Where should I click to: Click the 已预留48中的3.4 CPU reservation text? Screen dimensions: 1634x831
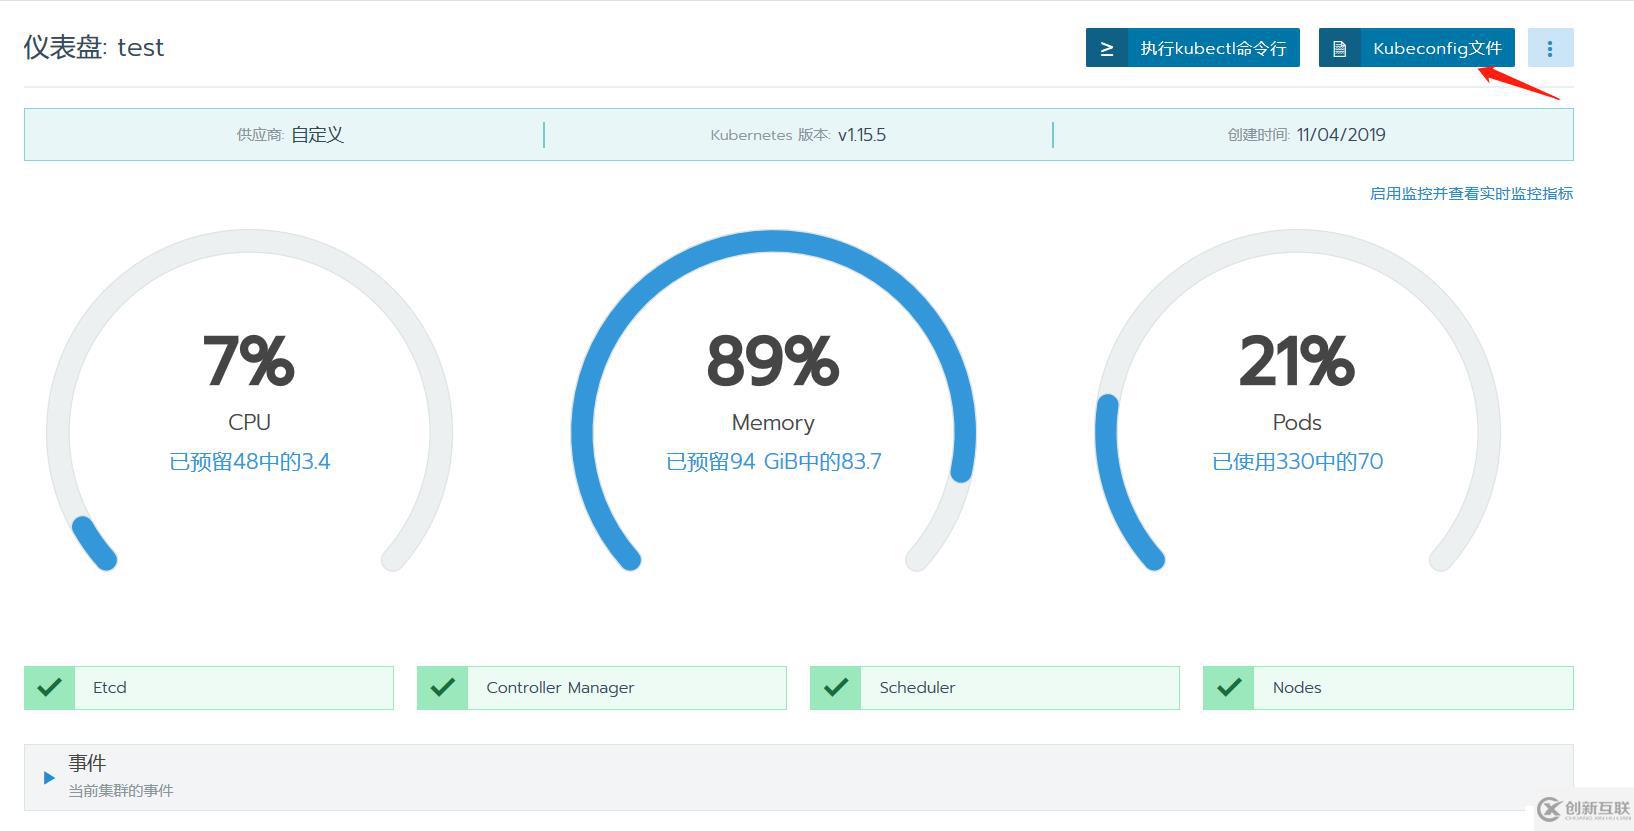click(250, 462)
